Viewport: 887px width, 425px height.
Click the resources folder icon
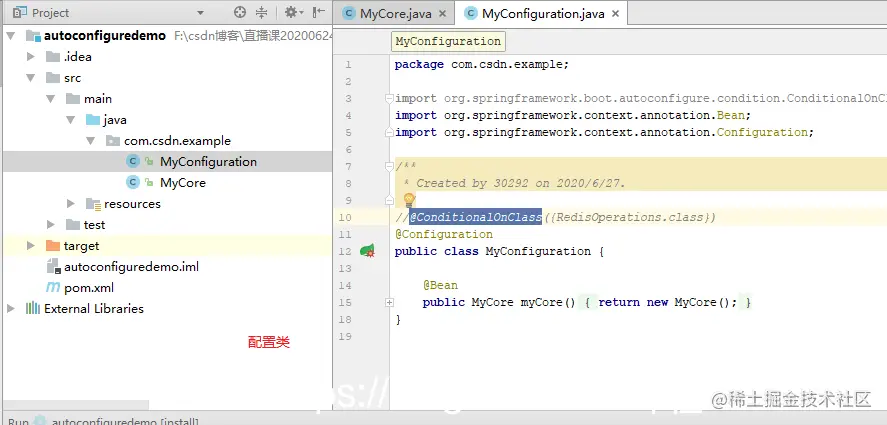pos(93,204)
